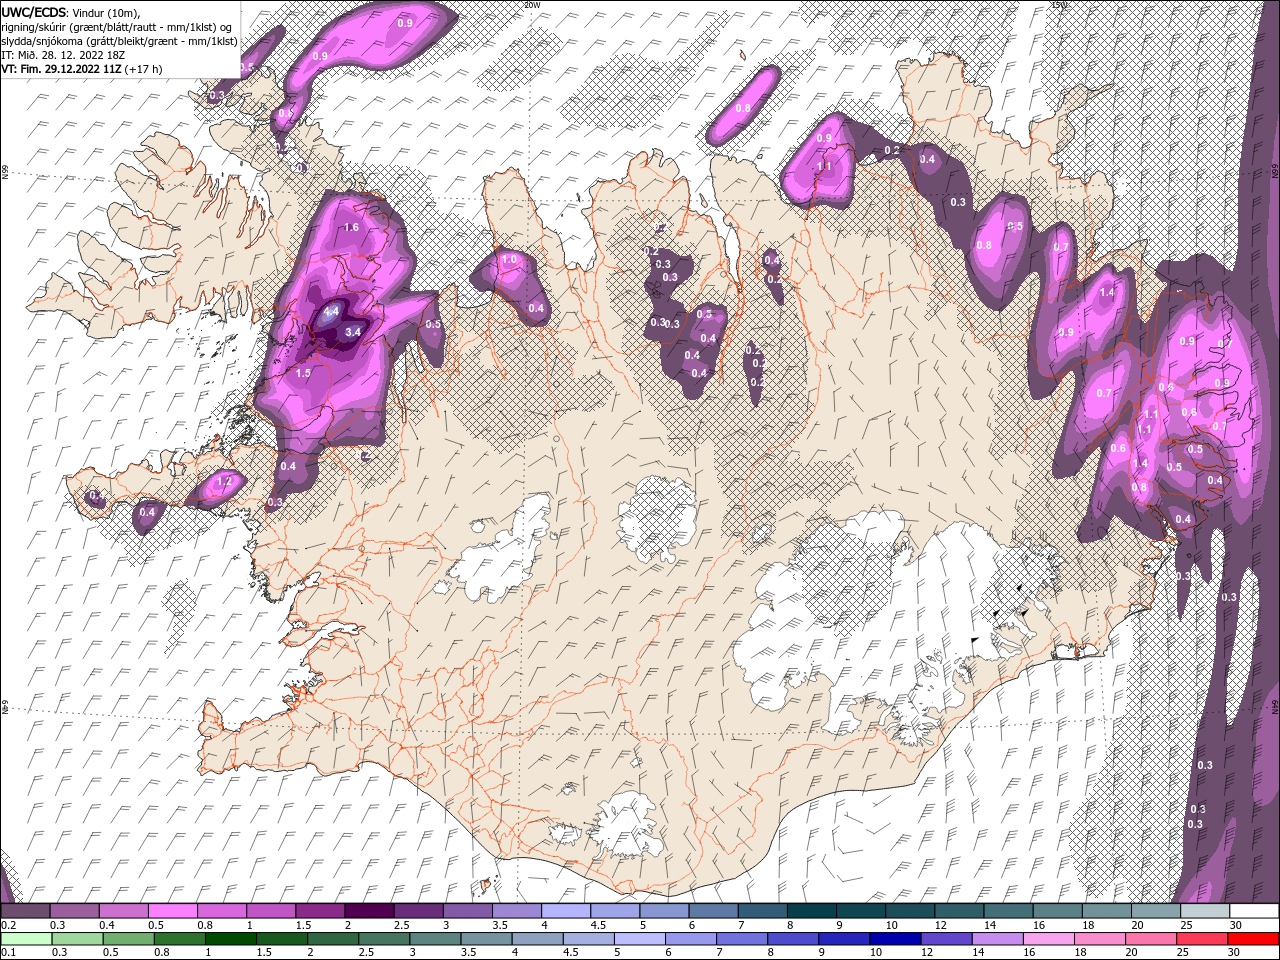The width and height of the screenshot is (1280, 960).
Task: Click the 'Vindur (10m)' header text
Action: point(108,12)
